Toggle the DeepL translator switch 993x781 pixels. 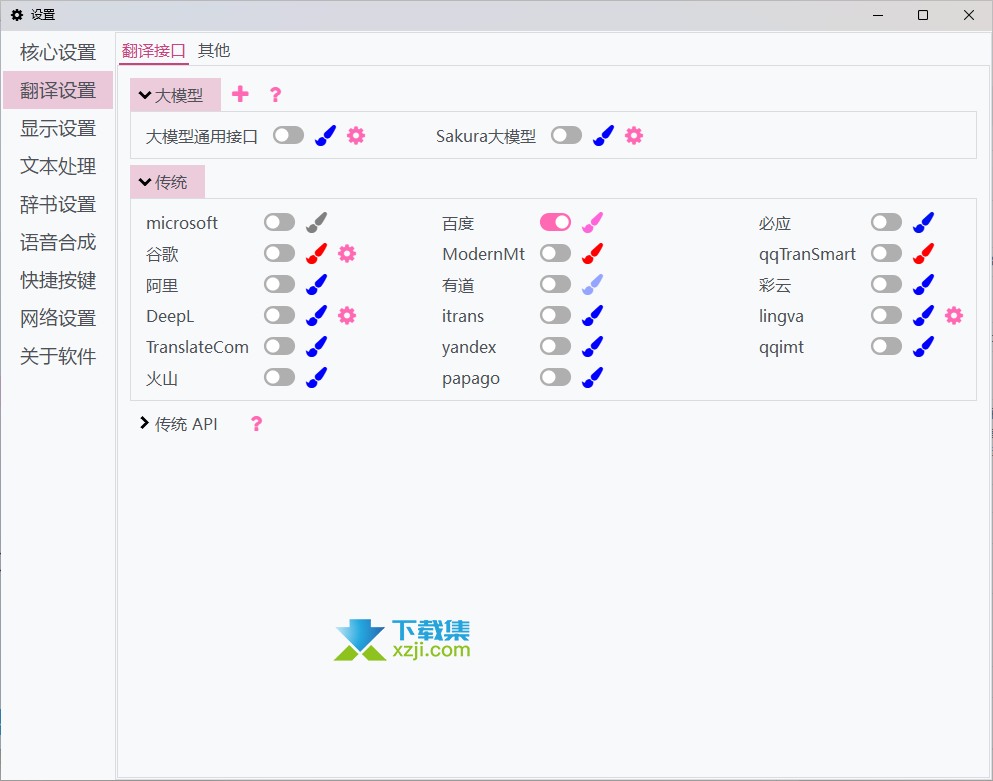coord(280,315)
